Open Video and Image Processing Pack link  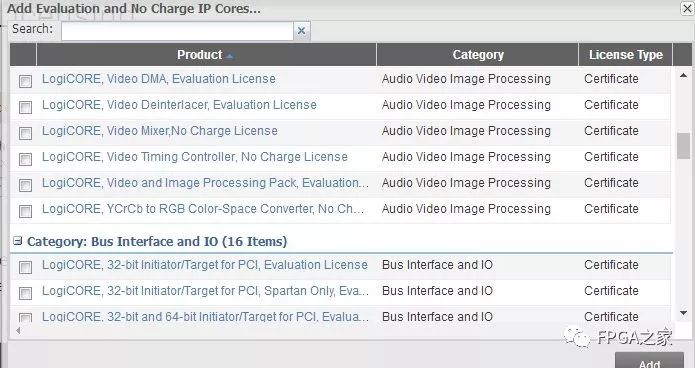[205, 183]
